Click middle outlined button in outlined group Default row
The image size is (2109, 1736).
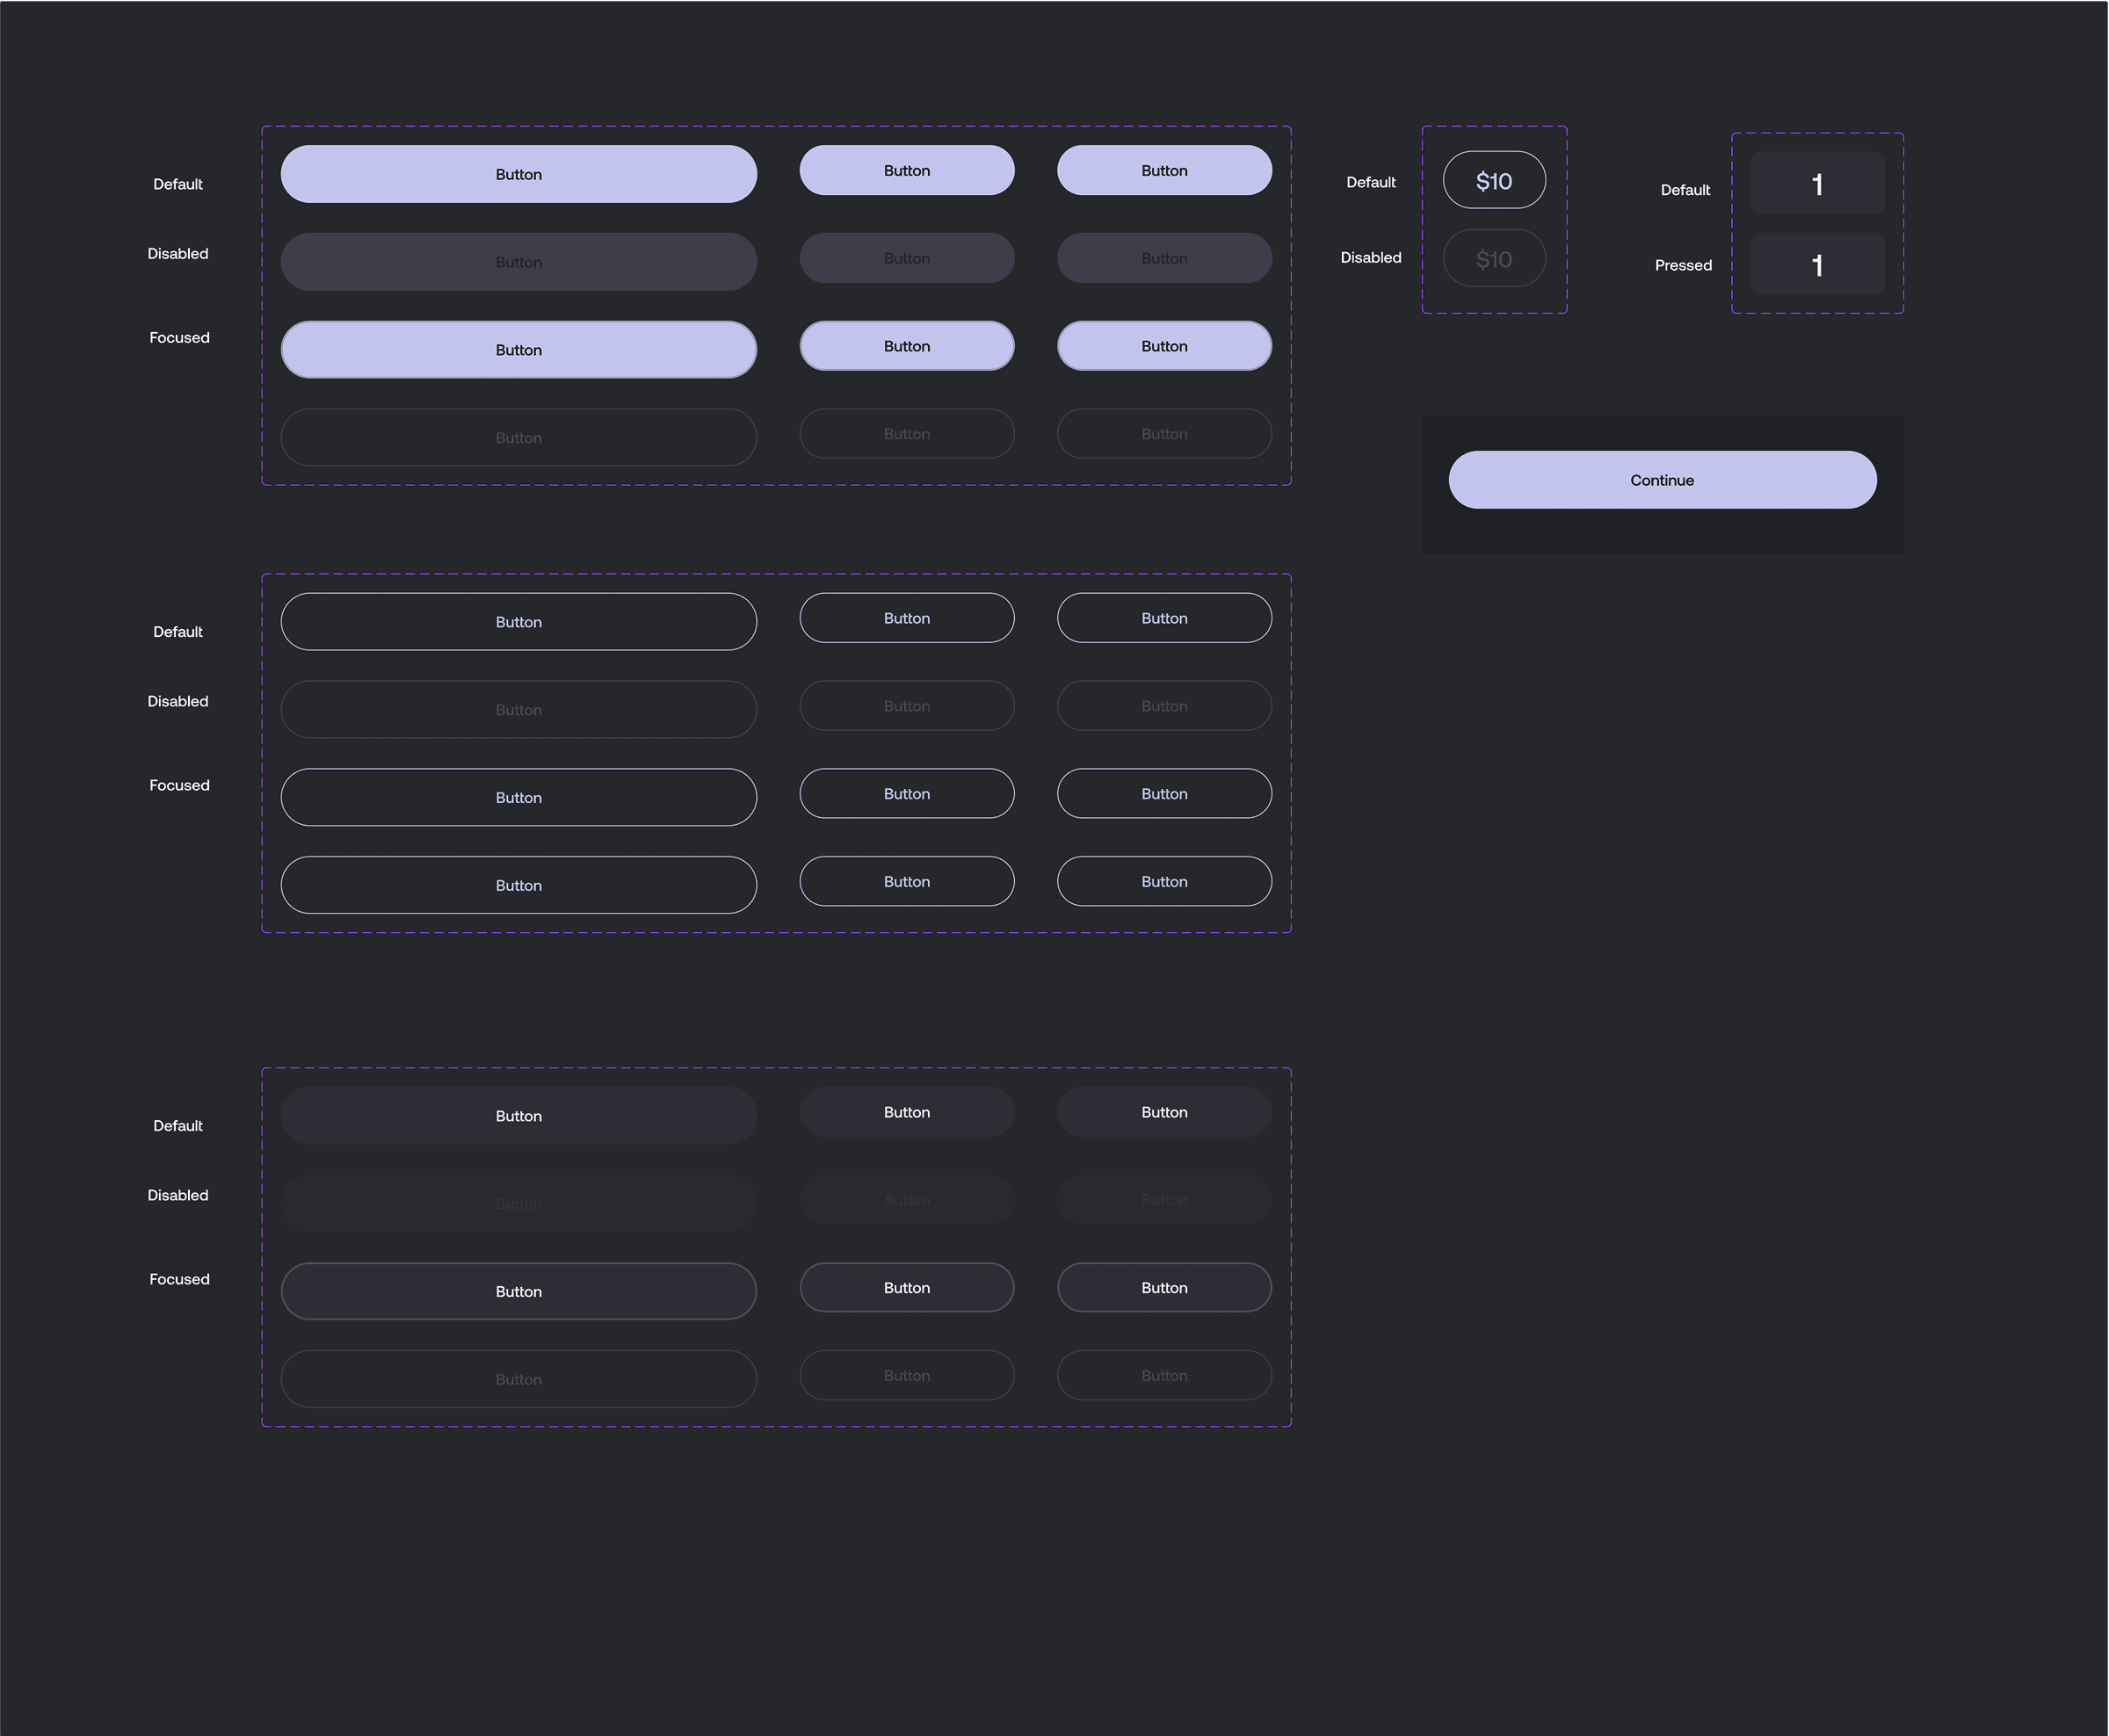pyautogui.click(x=907, y=618)
